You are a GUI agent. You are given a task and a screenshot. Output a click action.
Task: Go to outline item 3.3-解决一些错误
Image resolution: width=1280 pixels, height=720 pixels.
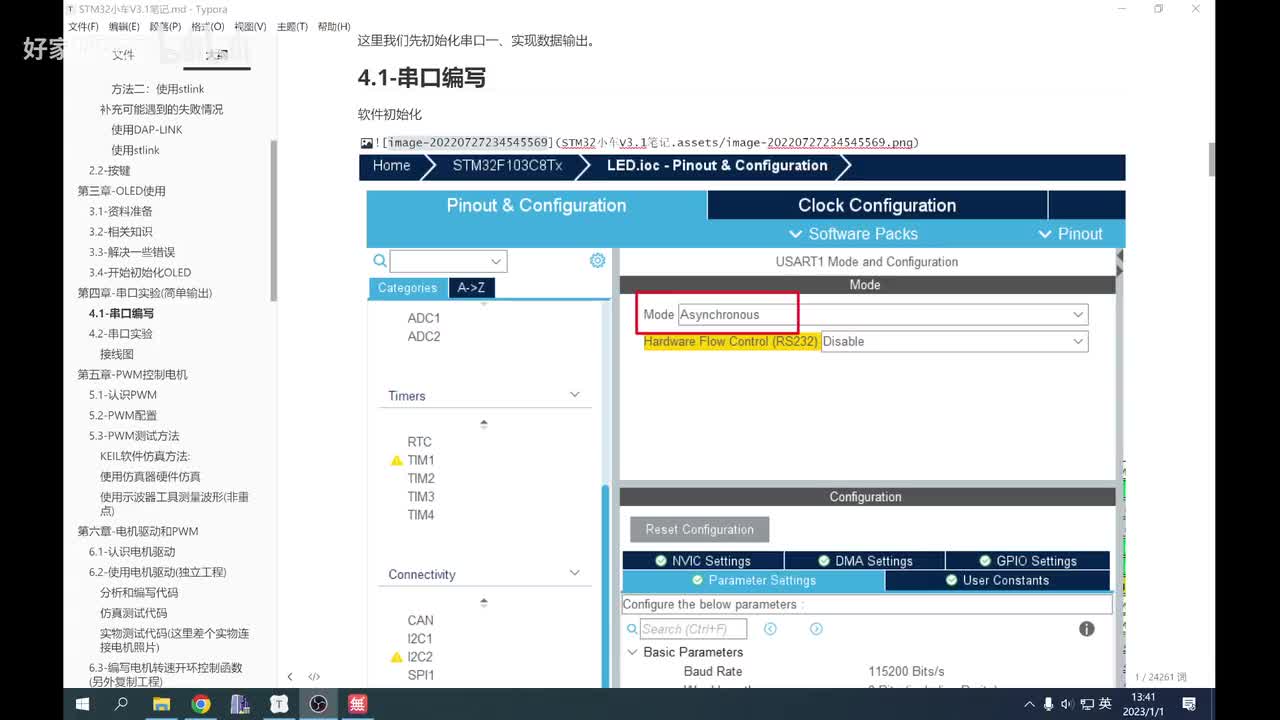131,252
